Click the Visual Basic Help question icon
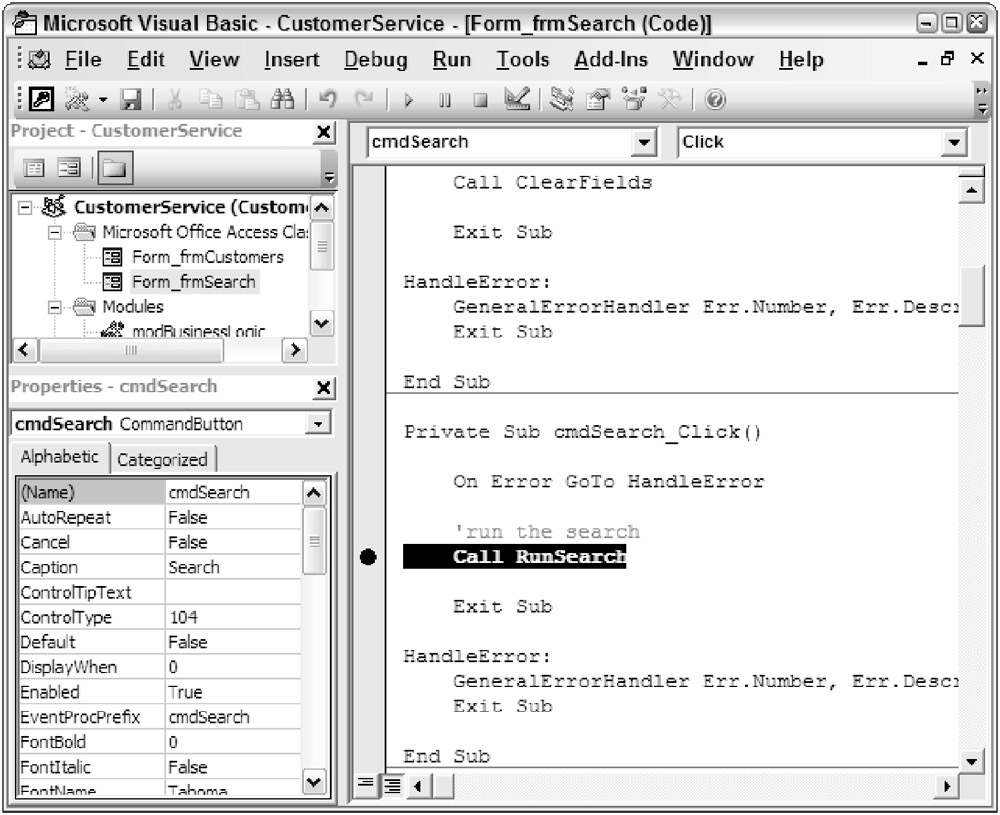 click(x=715, y=100)
